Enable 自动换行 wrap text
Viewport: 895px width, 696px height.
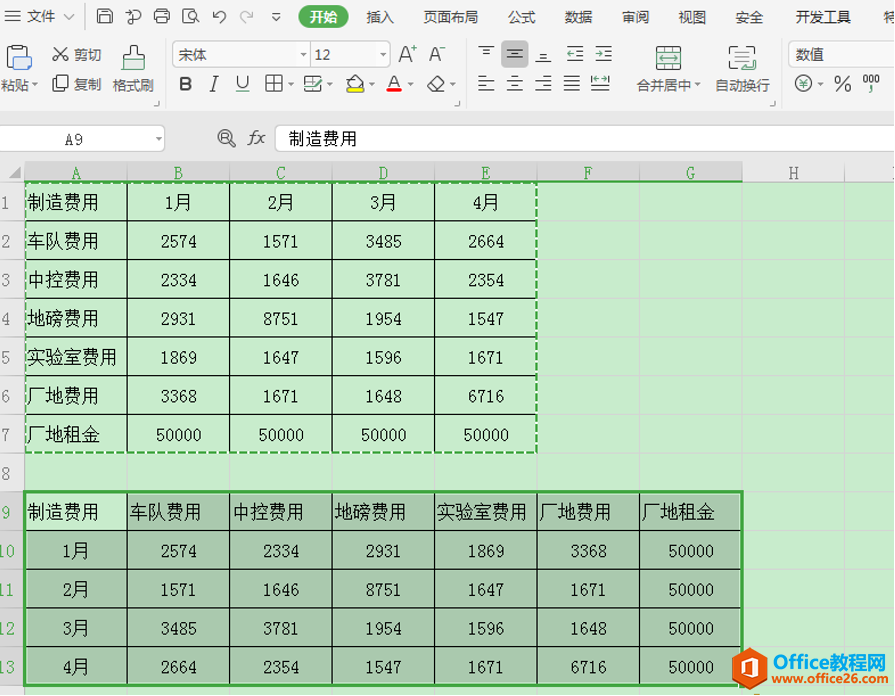pyautogui.click(x=742, y=69)
